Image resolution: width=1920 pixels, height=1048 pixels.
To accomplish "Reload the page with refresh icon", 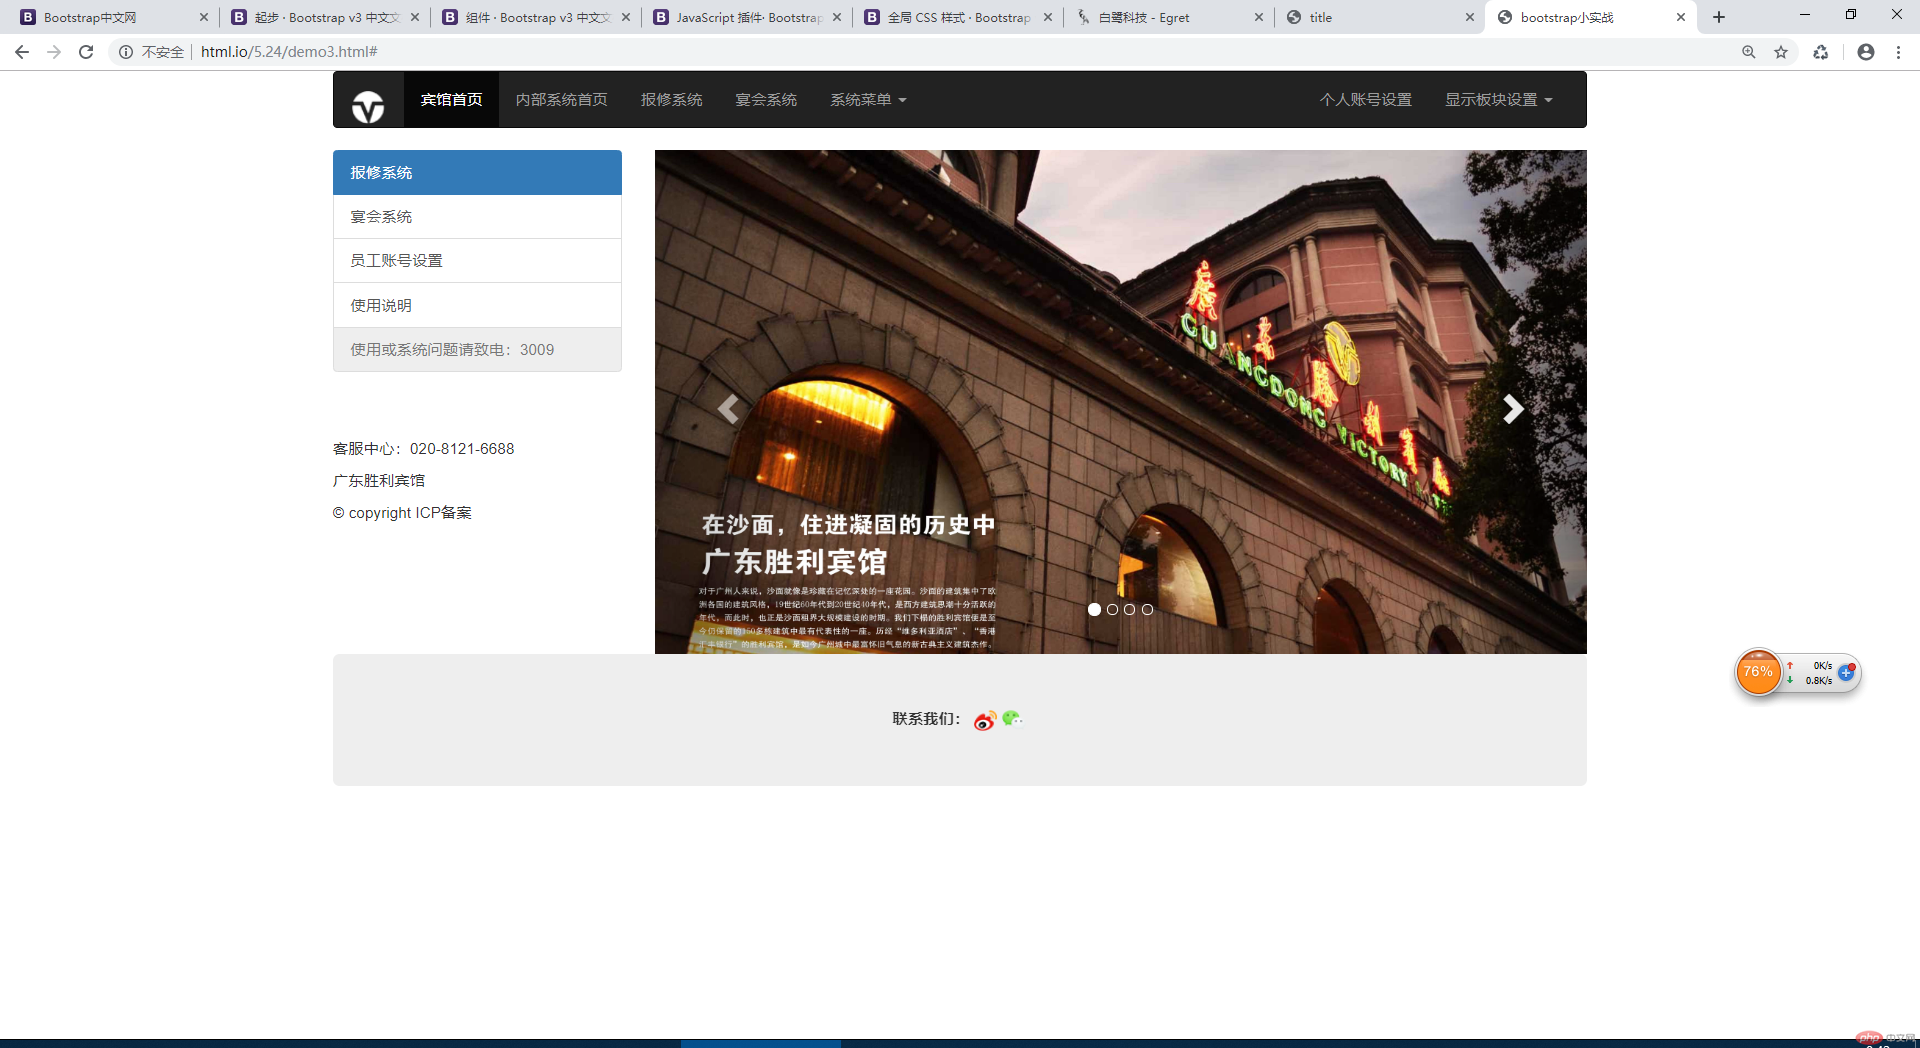I will click(86, 52).
